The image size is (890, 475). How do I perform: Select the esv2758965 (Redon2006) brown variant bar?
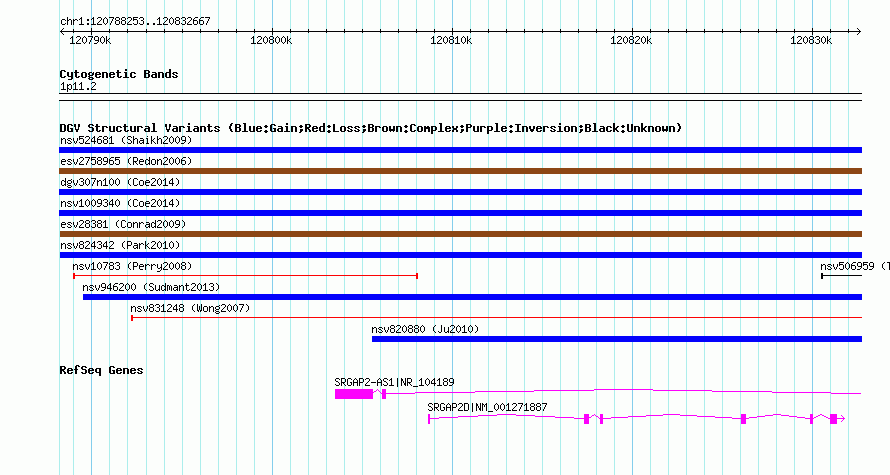460,171
